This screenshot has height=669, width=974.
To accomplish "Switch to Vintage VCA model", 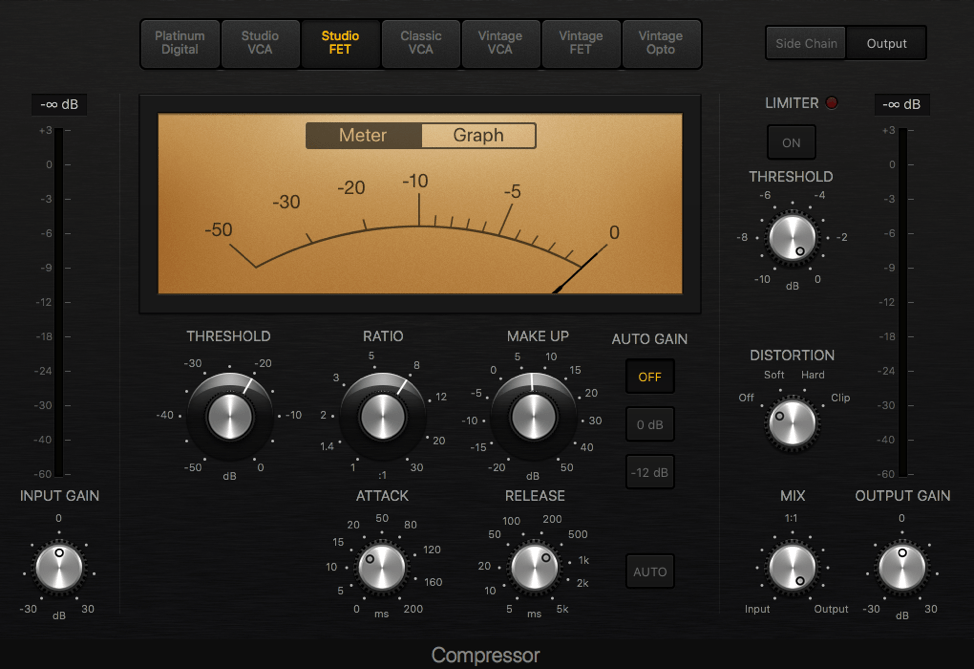I will [500, 43].
